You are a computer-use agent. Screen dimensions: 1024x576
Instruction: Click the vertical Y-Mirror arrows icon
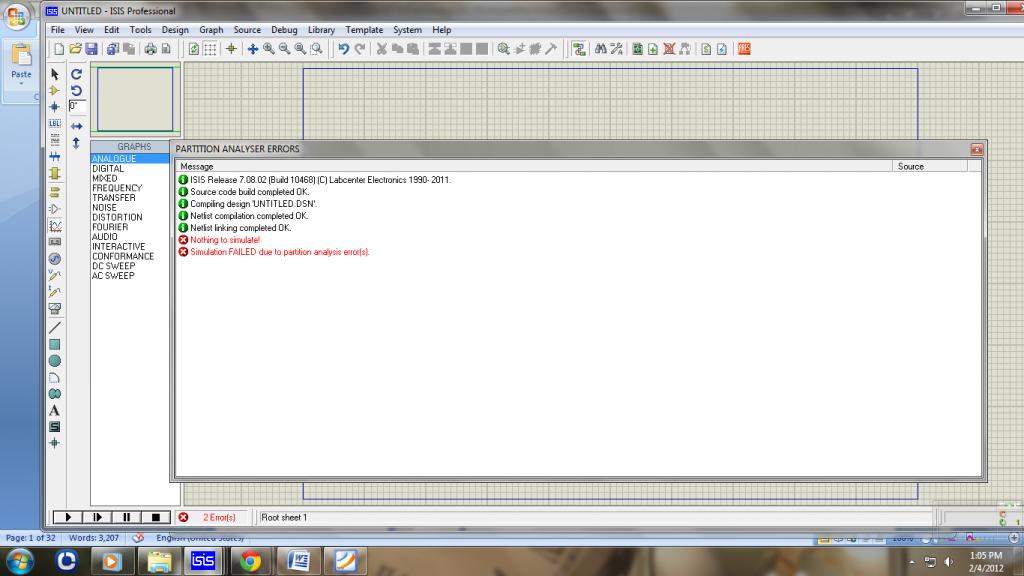tap(76, 142)
